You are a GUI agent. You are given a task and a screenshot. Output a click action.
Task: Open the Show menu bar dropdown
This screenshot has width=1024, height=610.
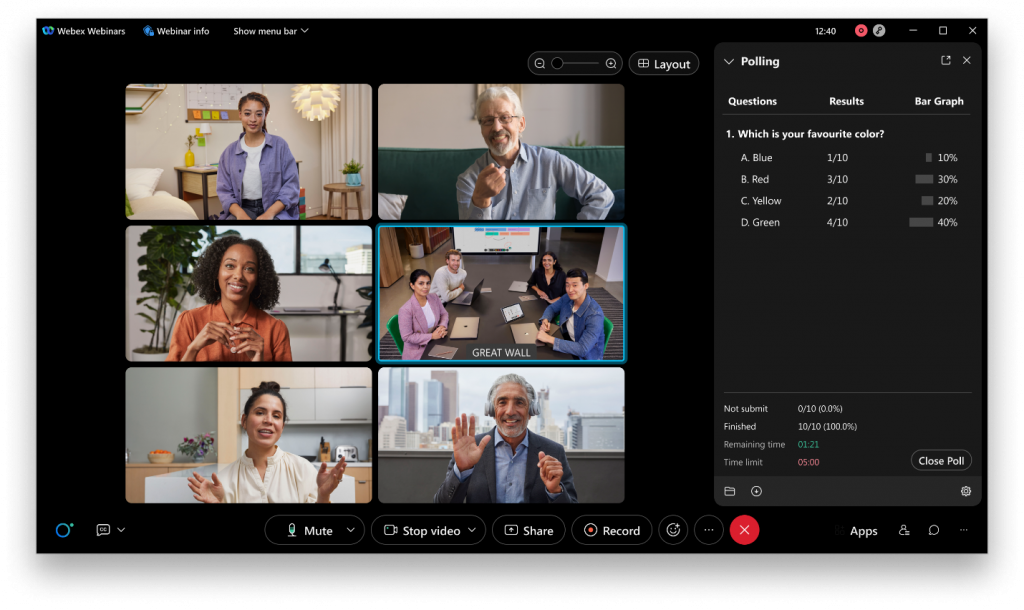pos(270,30)
